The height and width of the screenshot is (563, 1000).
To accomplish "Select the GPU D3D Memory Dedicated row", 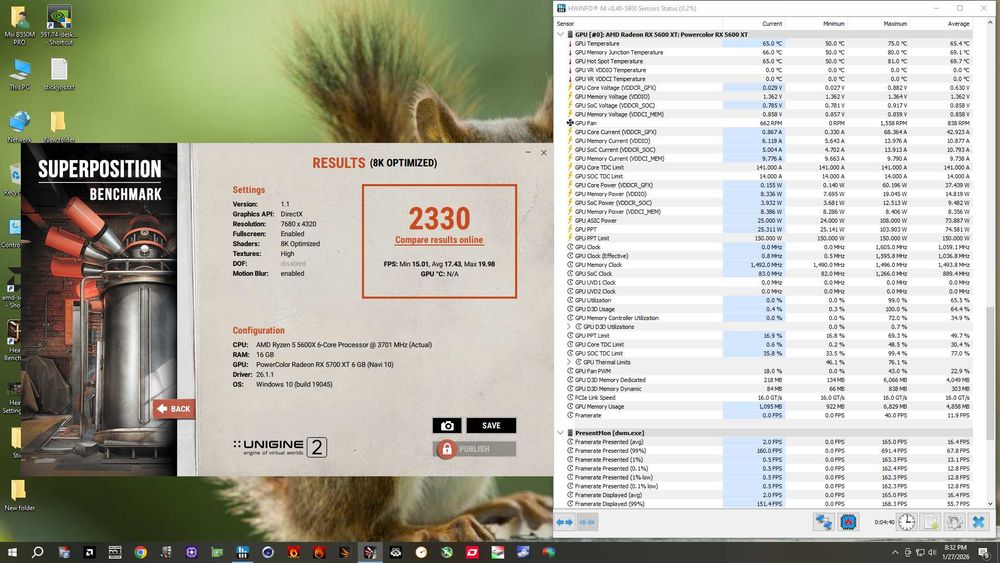I will tap(770, 380).
